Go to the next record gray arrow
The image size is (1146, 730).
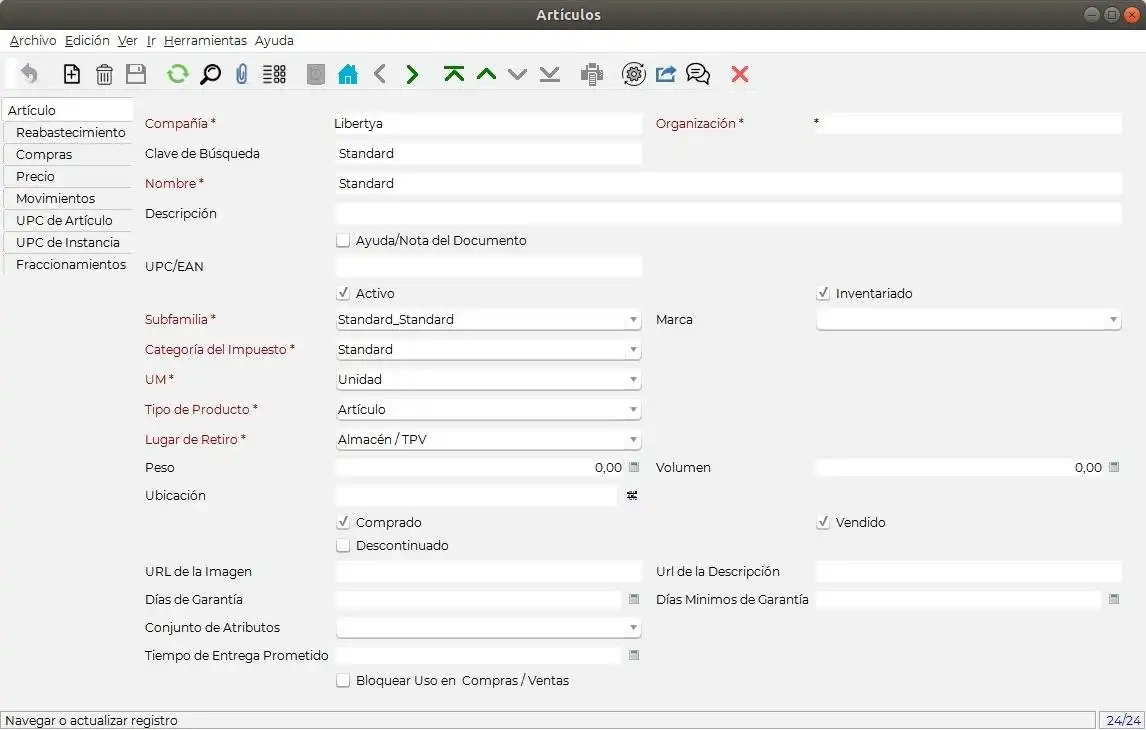[x=517, y=74]
